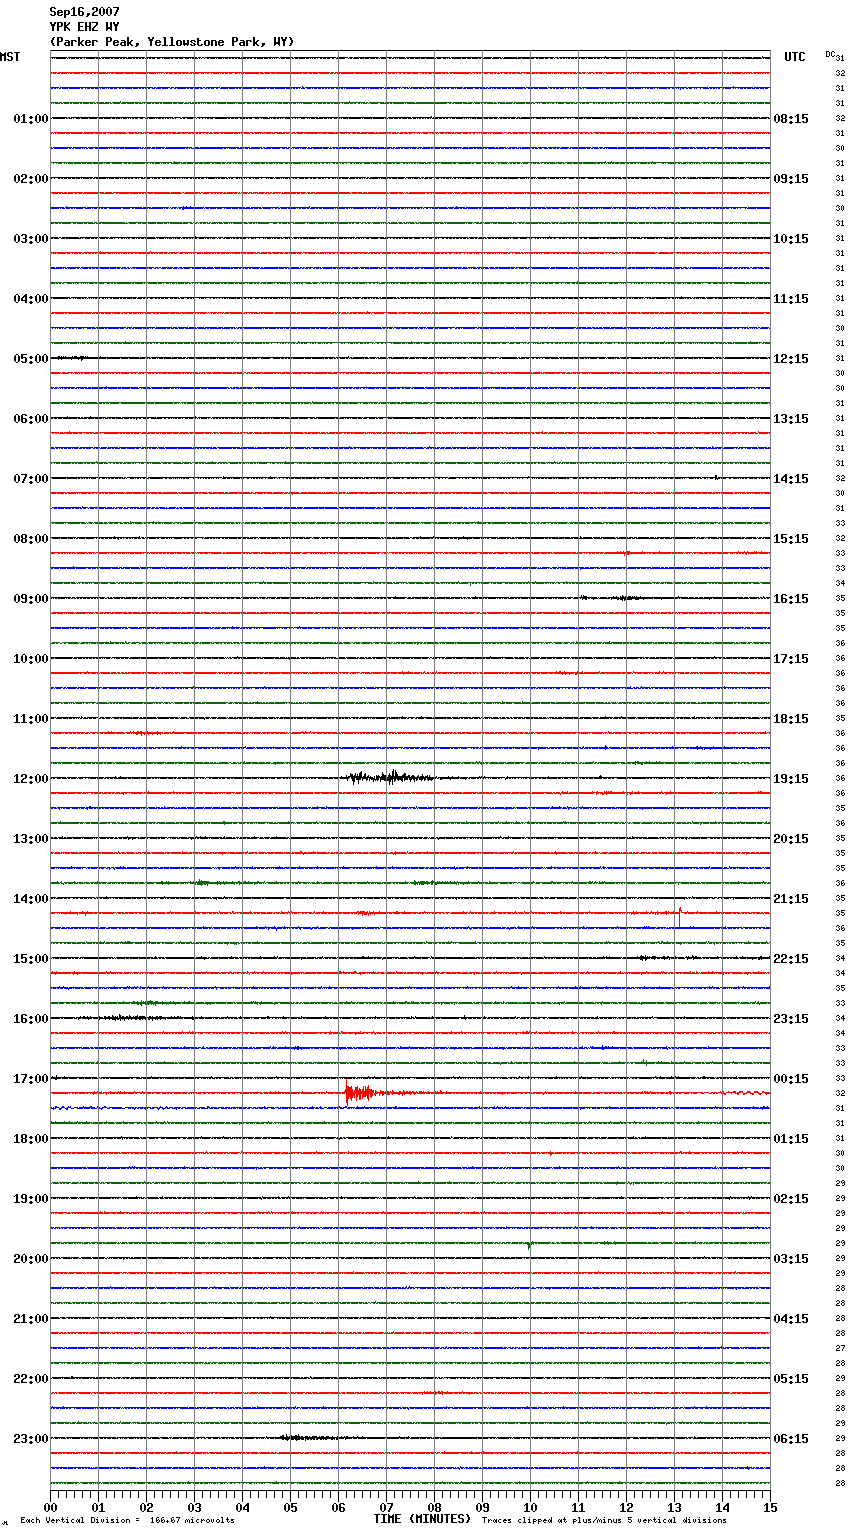The width and height of the screenshot is (850, 1534).
Task: Click the "12:15" UTC time label
Action: pos(791,359)
